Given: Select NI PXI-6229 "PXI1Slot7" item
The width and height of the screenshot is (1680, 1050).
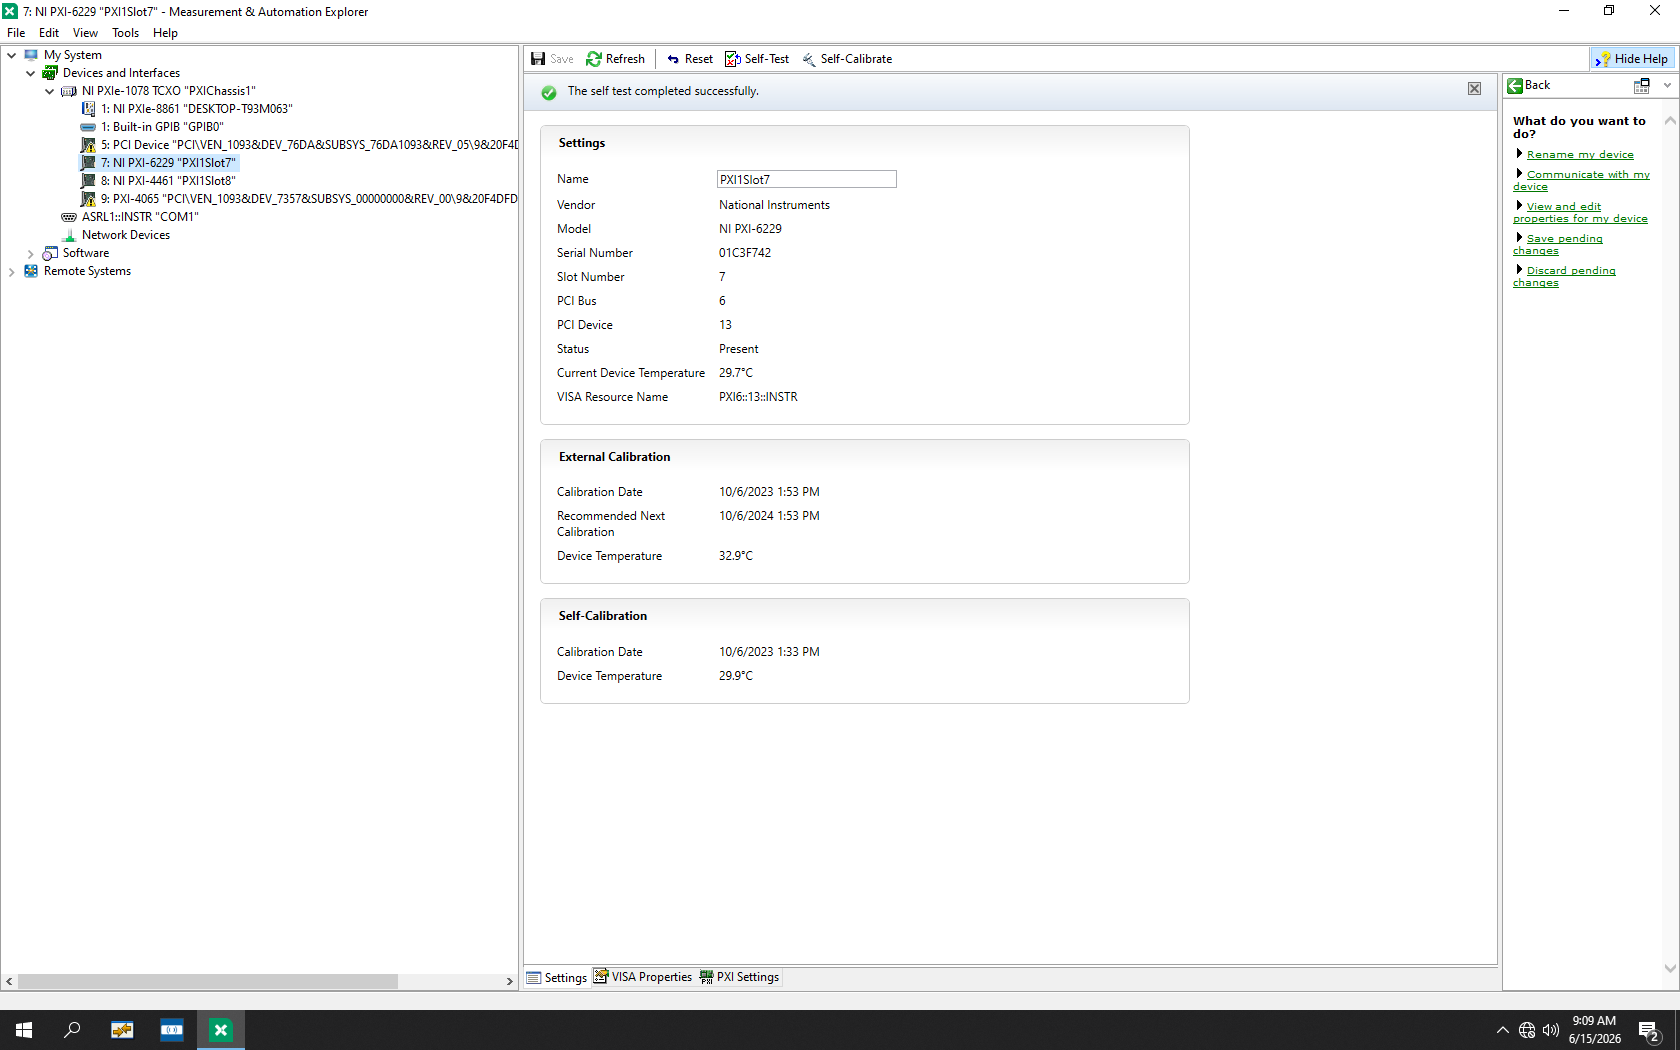Looking at the screenshot, I should [168, 163].
